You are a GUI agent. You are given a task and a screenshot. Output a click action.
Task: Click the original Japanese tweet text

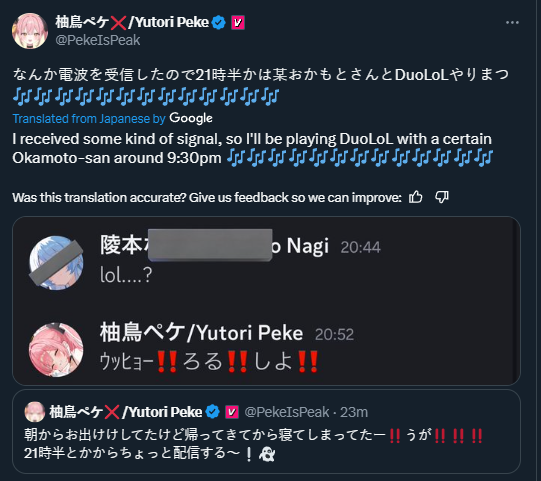pos(261,85)
